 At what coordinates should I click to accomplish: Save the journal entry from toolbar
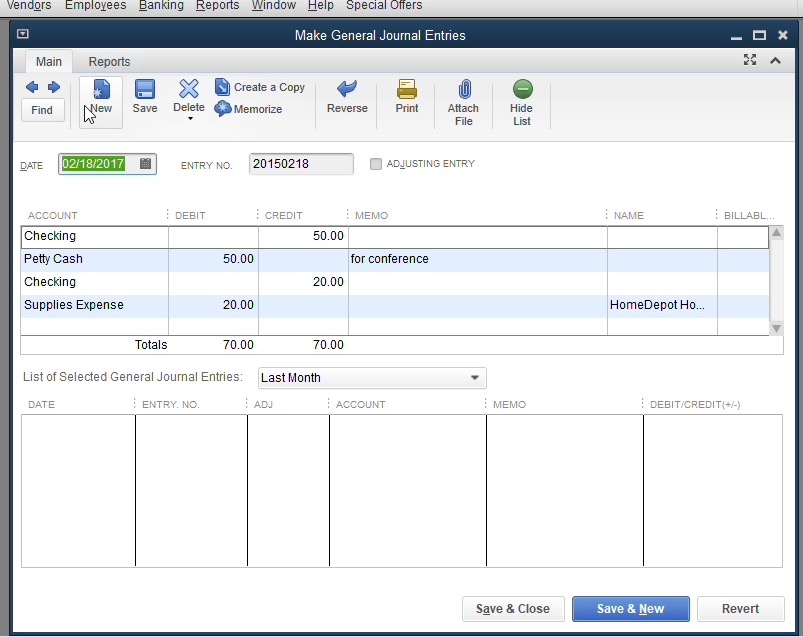tap(145, 96)
